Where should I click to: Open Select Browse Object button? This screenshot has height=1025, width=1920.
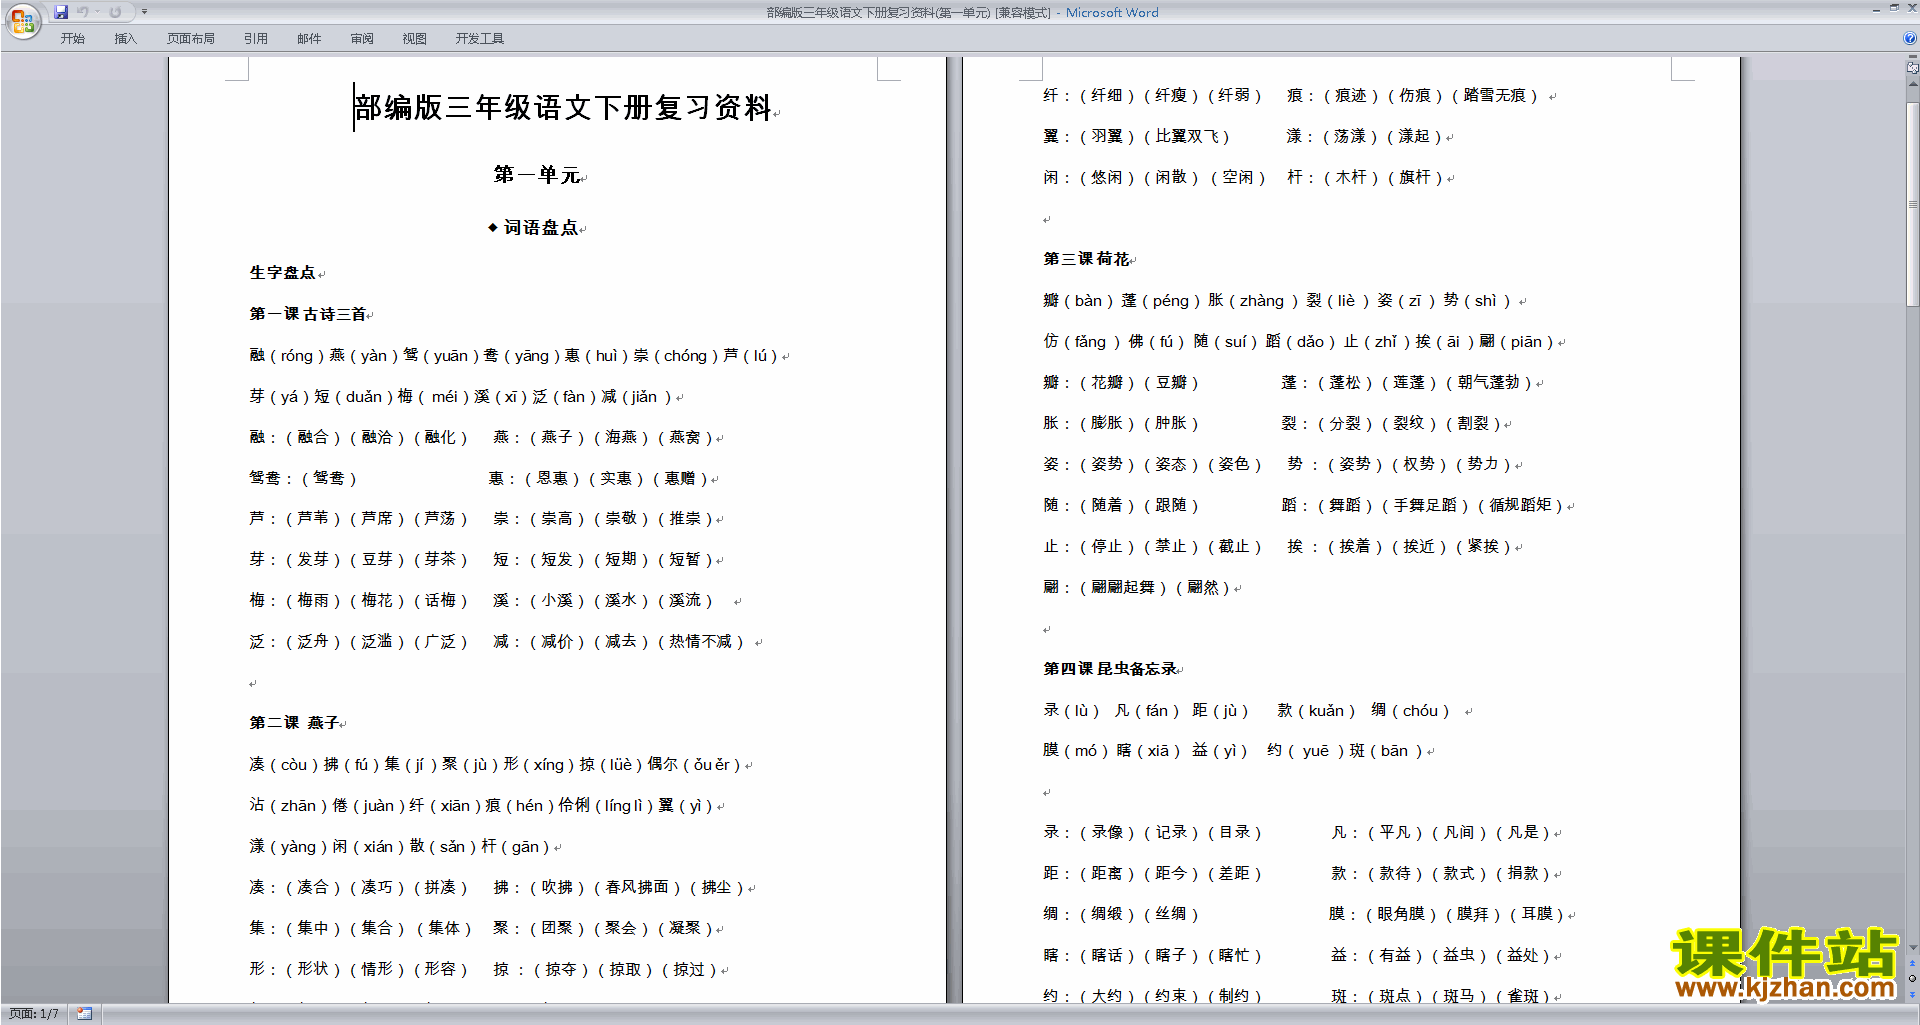[x=1913, y=978]
